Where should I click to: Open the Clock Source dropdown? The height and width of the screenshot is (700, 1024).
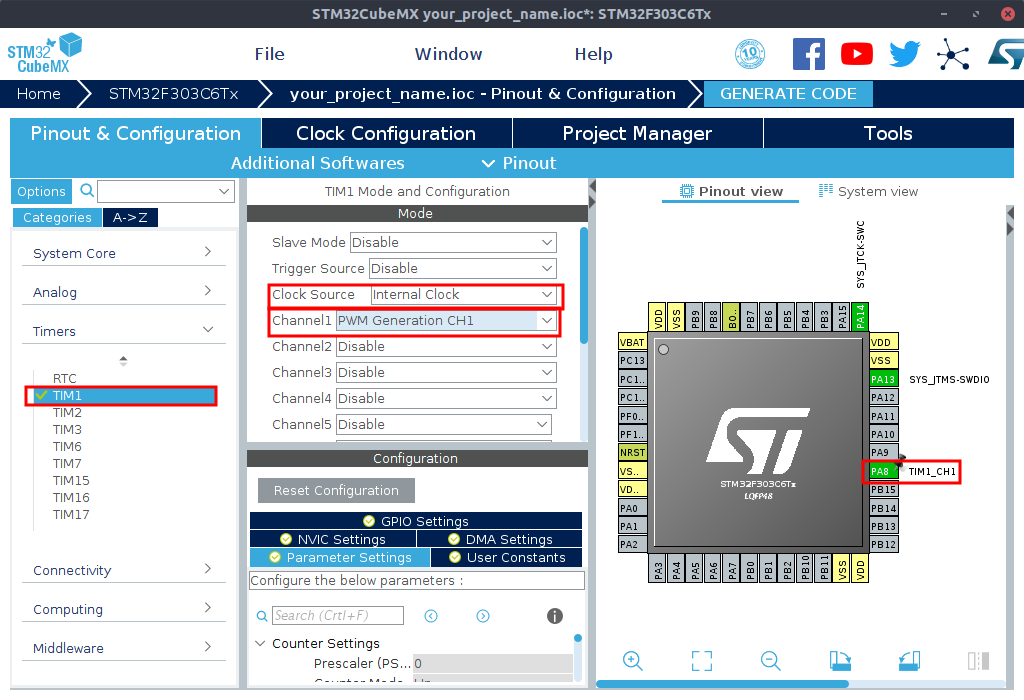point(463,295)
